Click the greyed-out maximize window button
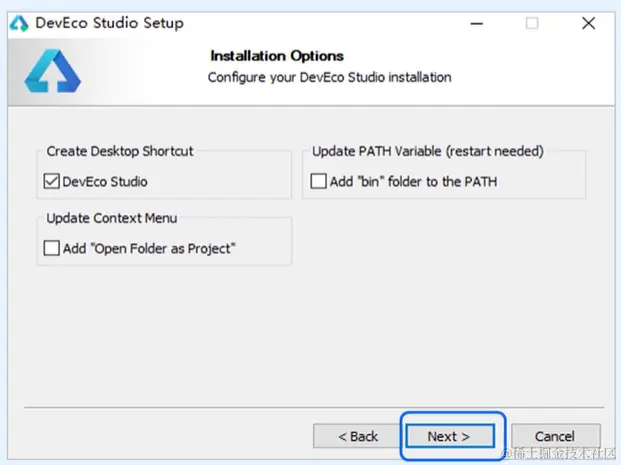The width and height of the screenshot is (621, 465). pos(532,23)
